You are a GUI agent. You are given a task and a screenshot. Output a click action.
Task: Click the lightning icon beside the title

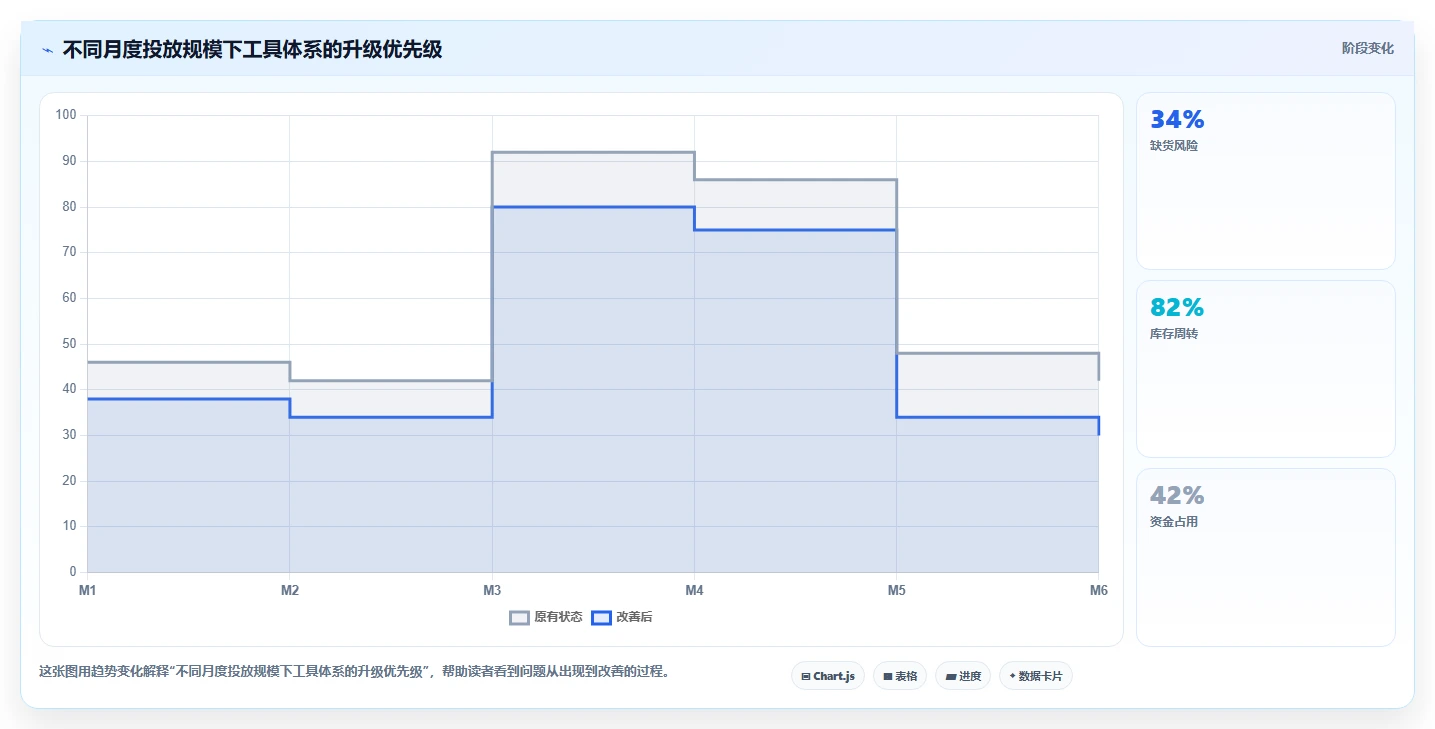point(47,49)
